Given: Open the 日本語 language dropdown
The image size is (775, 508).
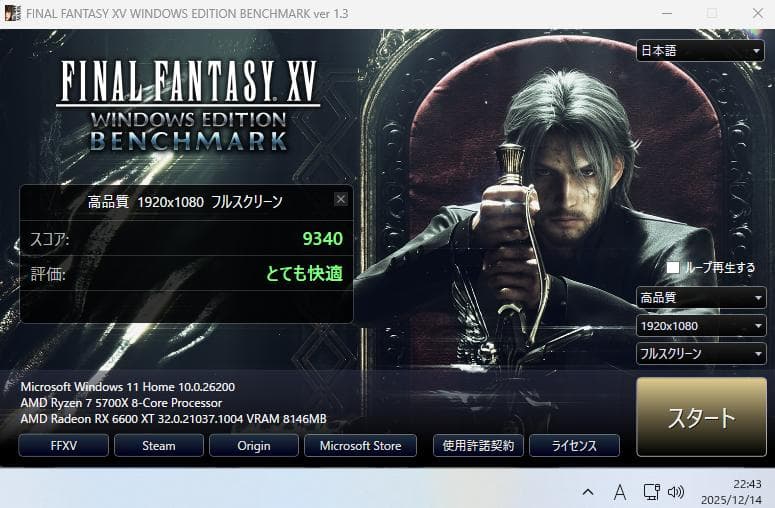Looking at the screenshot, I should click(700, 50).
